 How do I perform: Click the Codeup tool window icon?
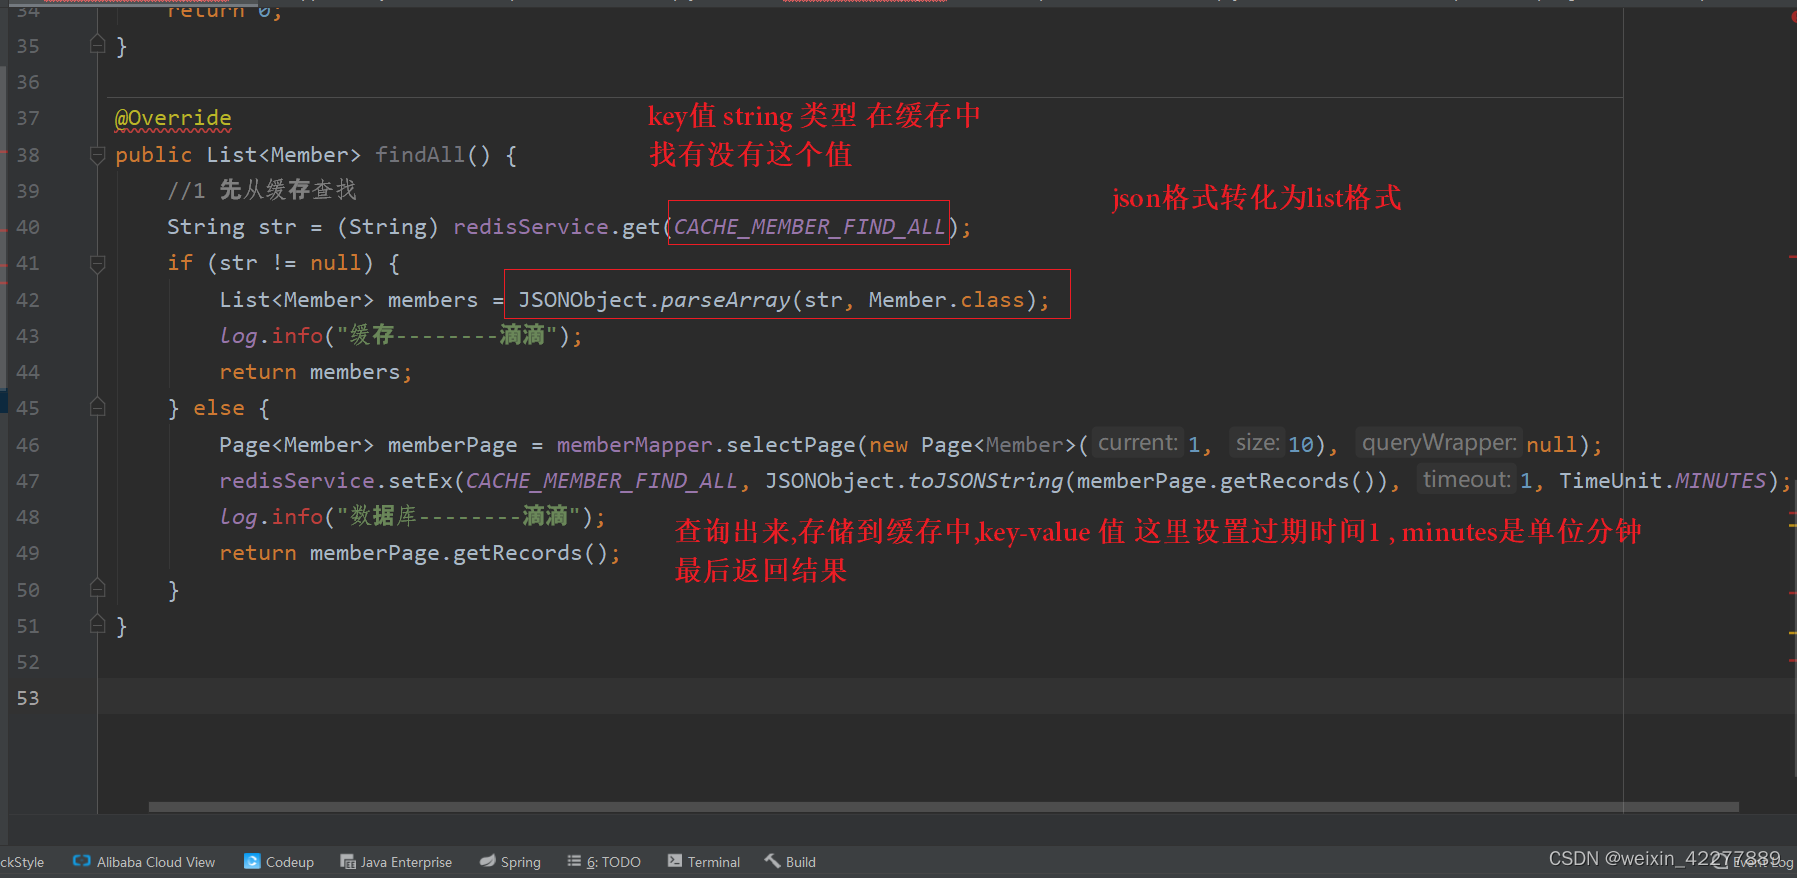[x=252, y=861]
